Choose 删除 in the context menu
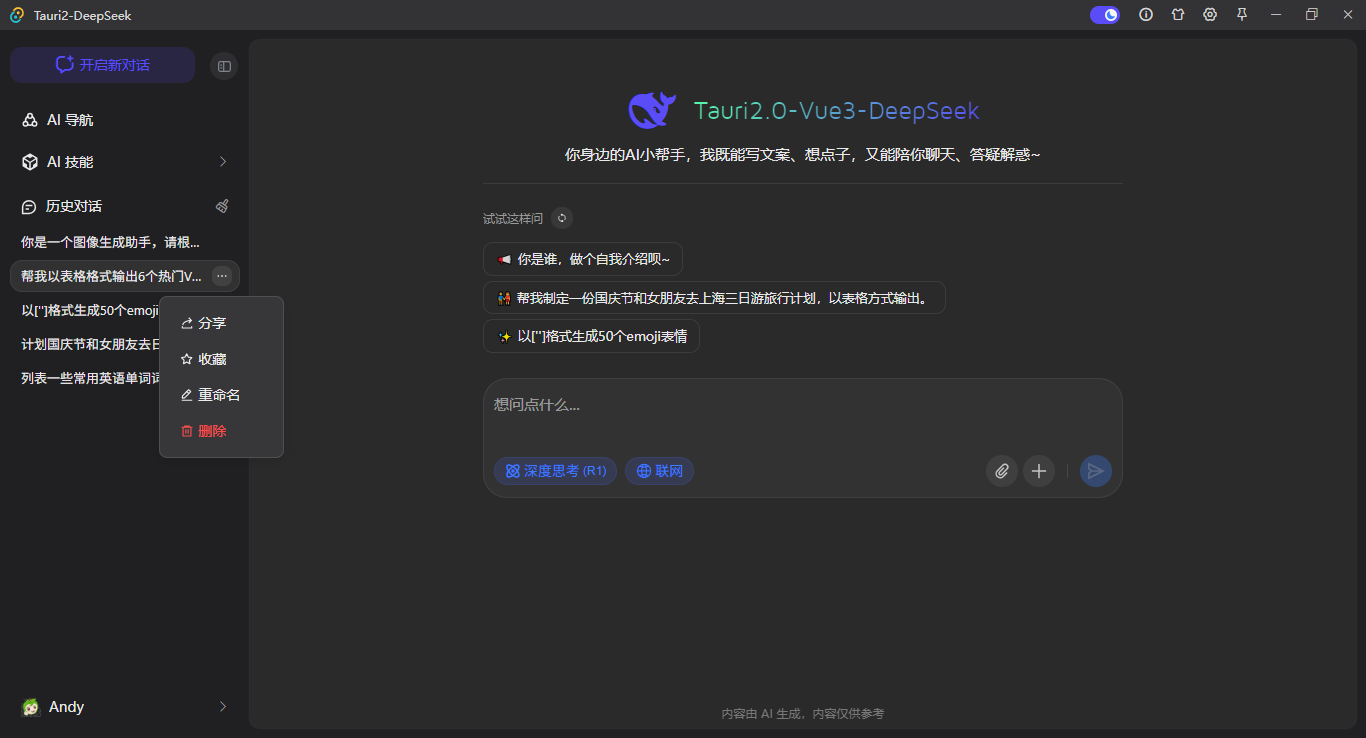 coord(212,431)
